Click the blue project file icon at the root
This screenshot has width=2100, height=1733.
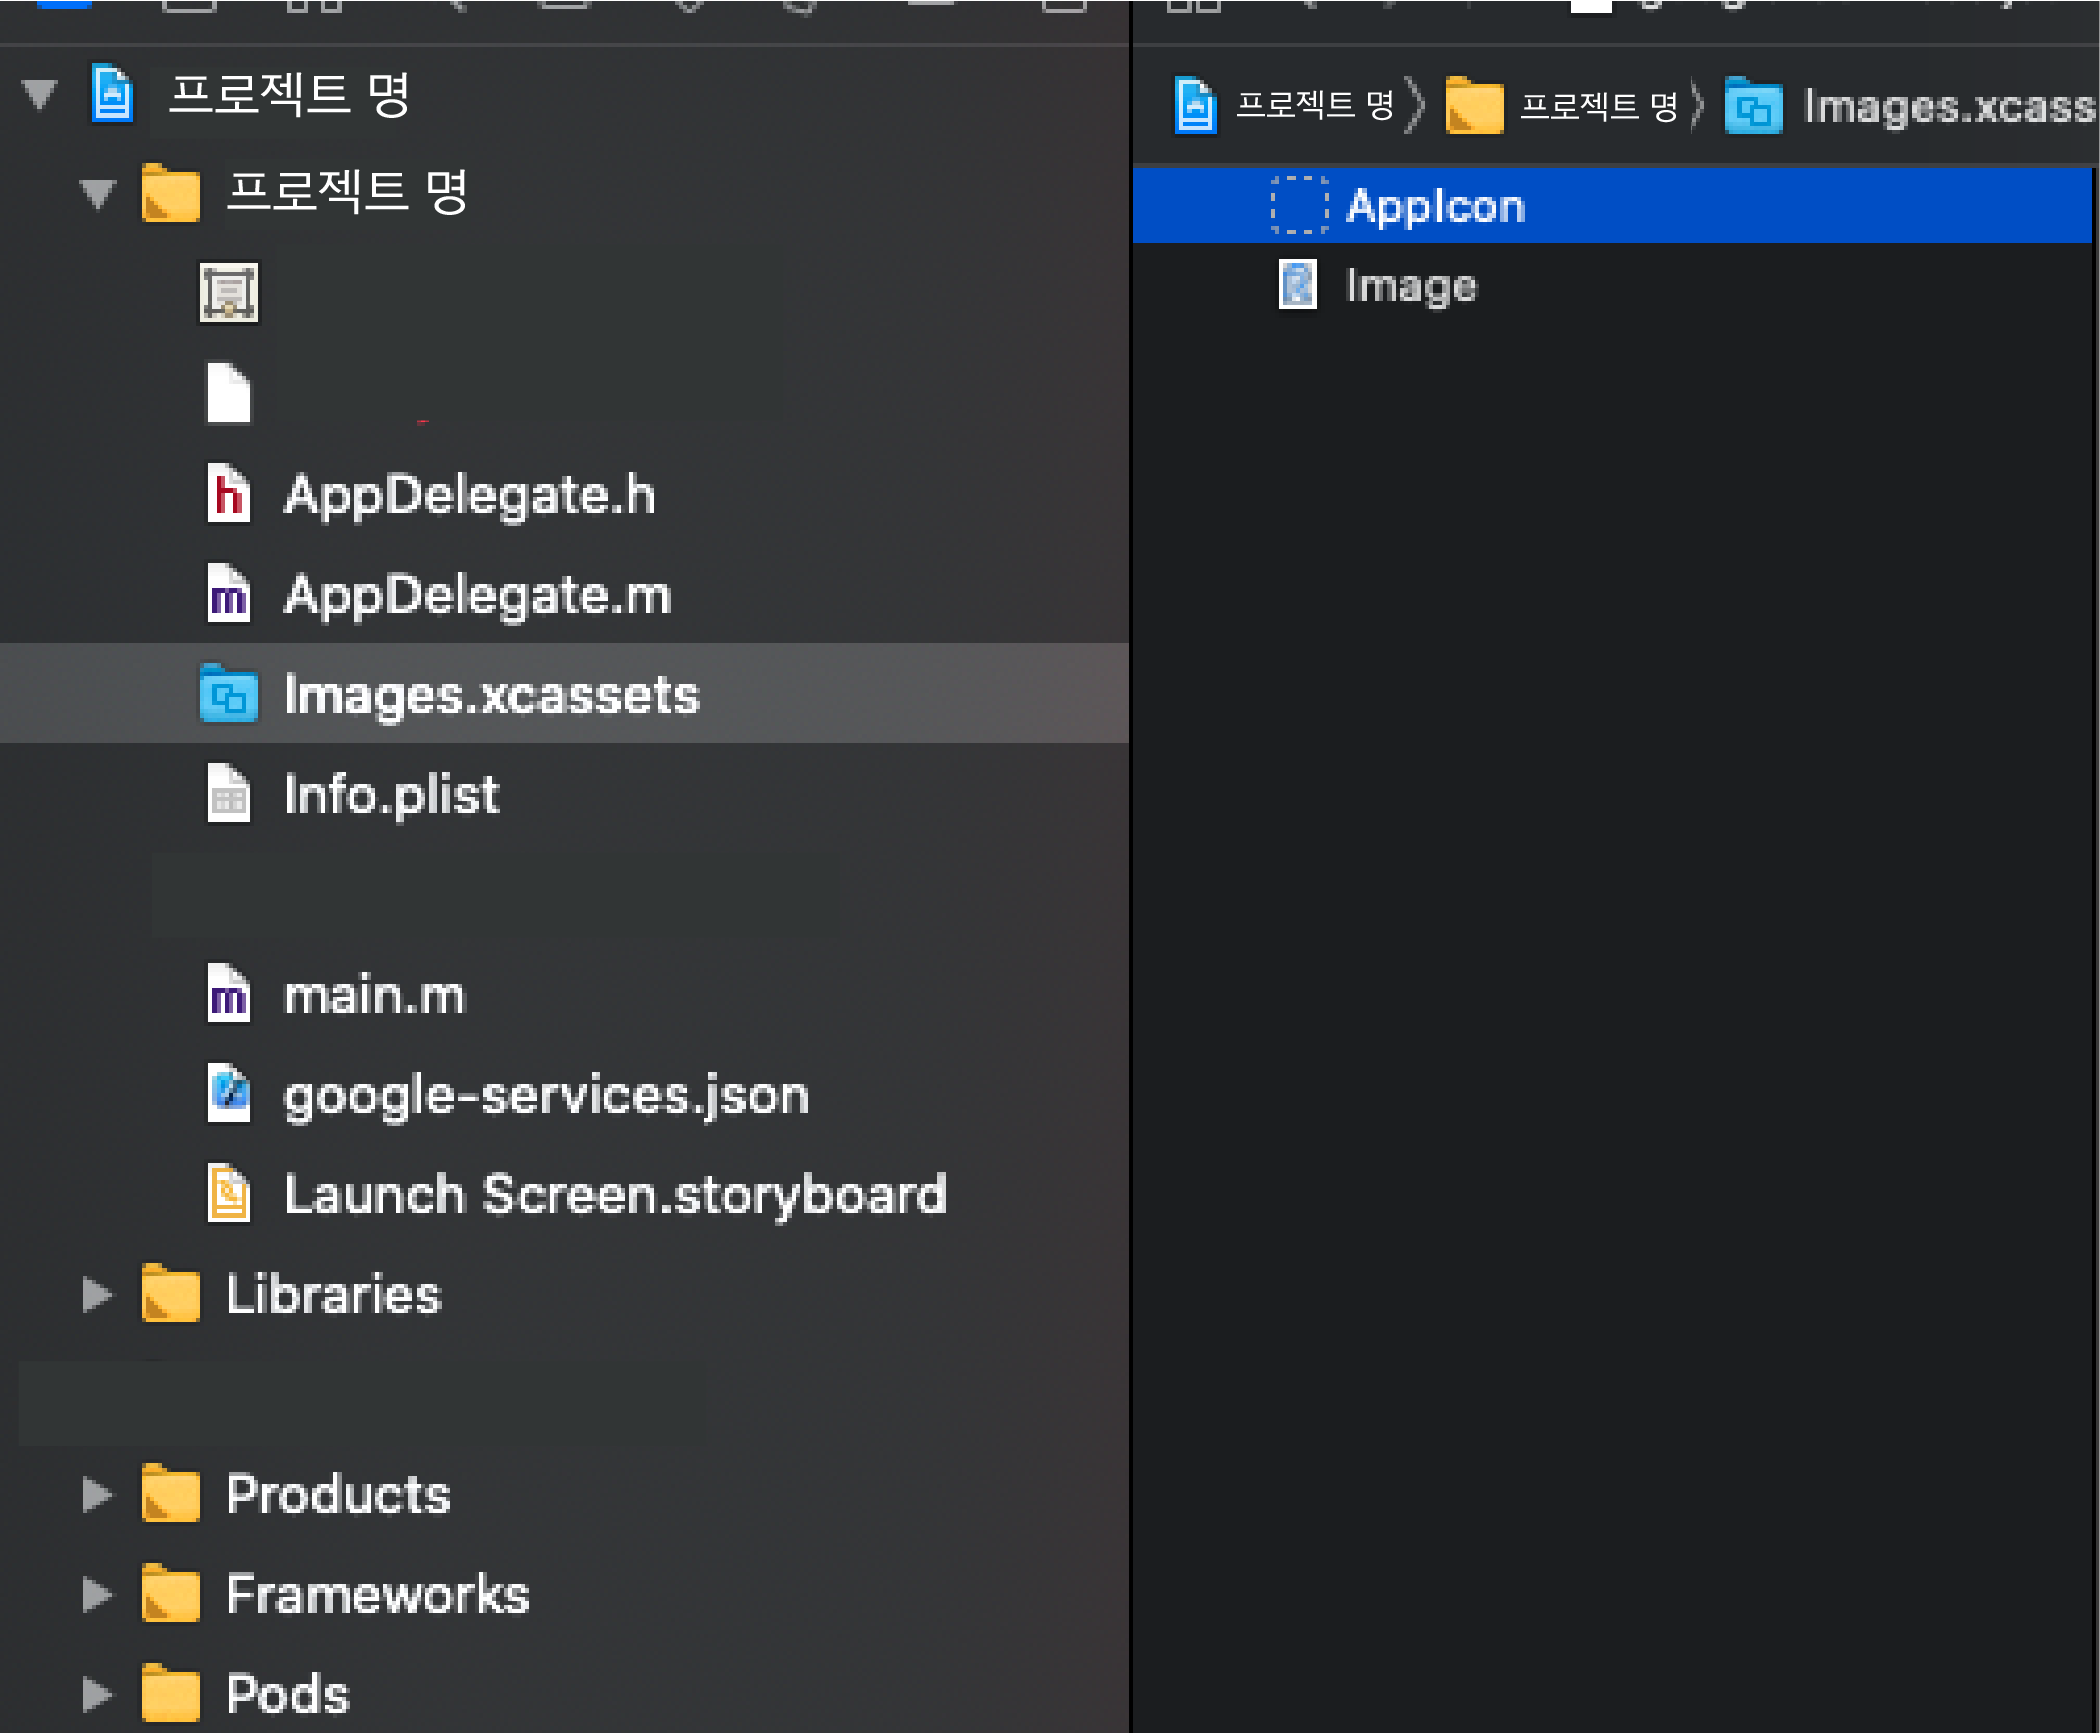coord(112,94)
